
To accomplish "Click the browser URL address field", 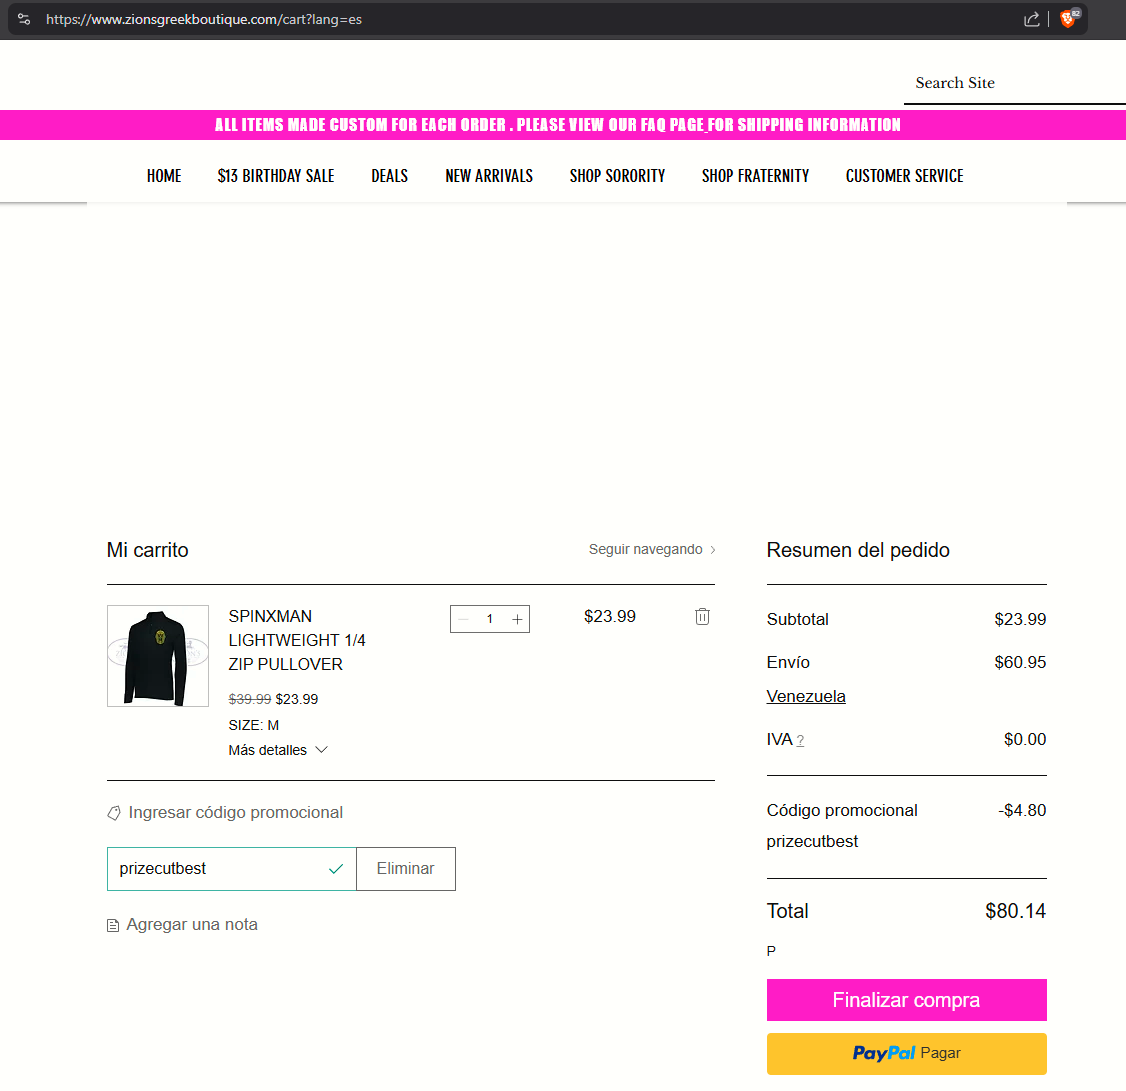I will tap(204, 19).
